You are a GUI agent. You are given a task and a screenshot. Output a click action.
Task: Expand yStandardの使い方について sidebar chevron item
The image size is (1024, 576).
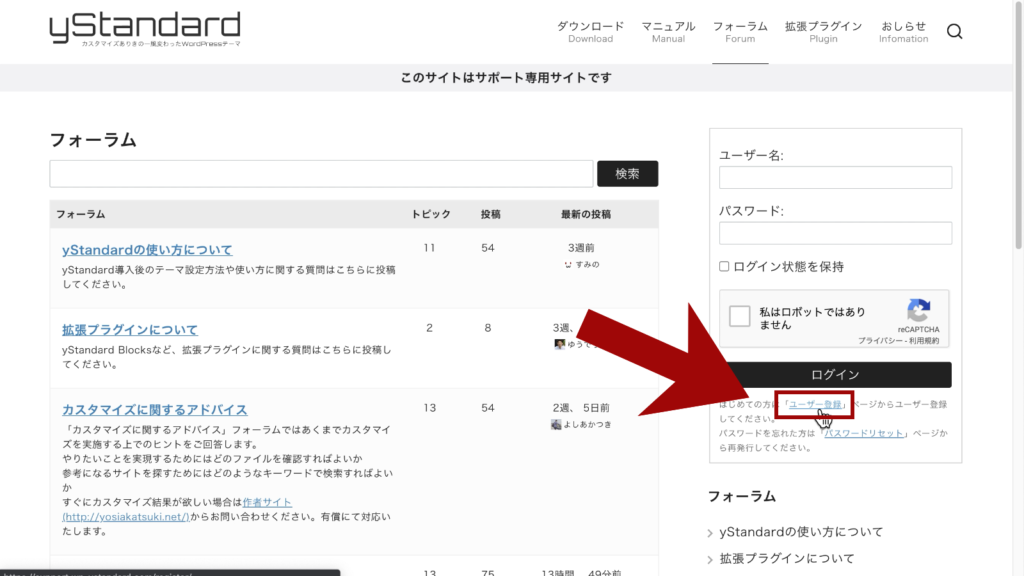point(711,533)
